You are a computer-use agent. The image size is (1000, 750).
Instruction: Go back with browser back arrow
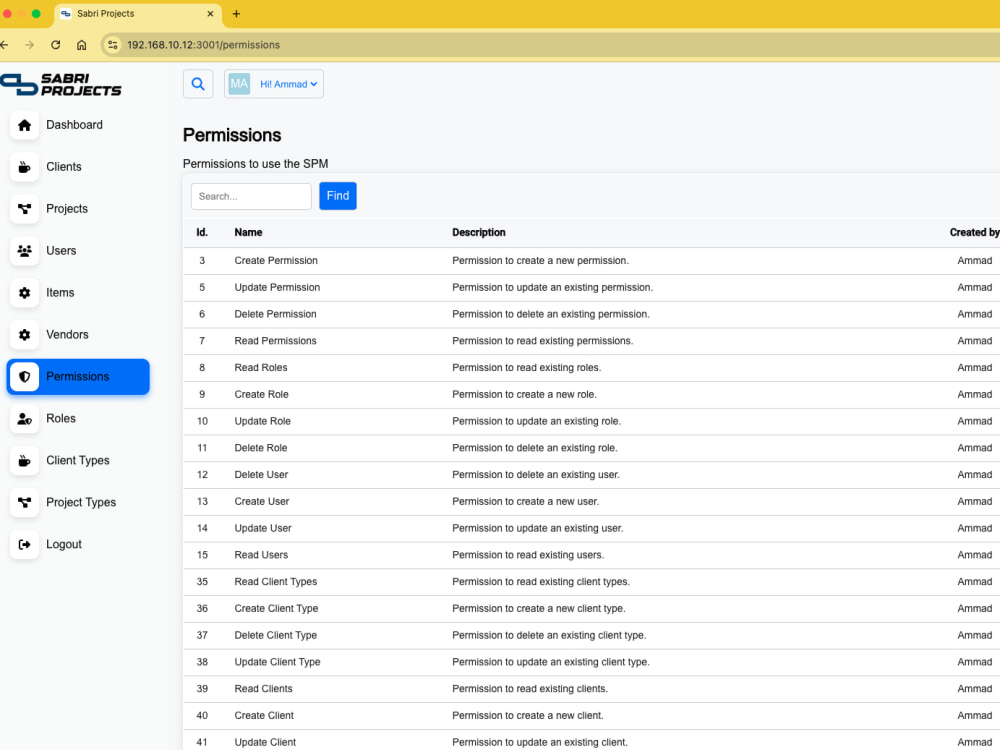click(4, 45)
